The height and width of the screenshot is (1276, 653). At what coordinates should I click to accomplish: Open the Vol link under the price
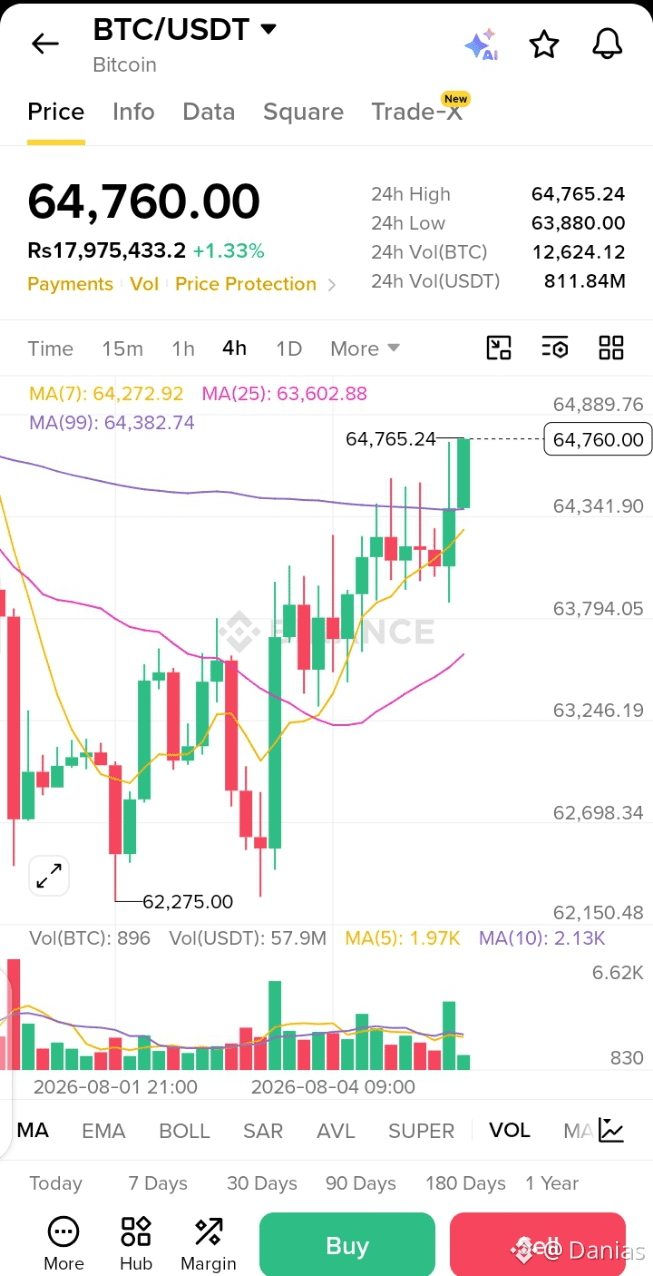144,284
